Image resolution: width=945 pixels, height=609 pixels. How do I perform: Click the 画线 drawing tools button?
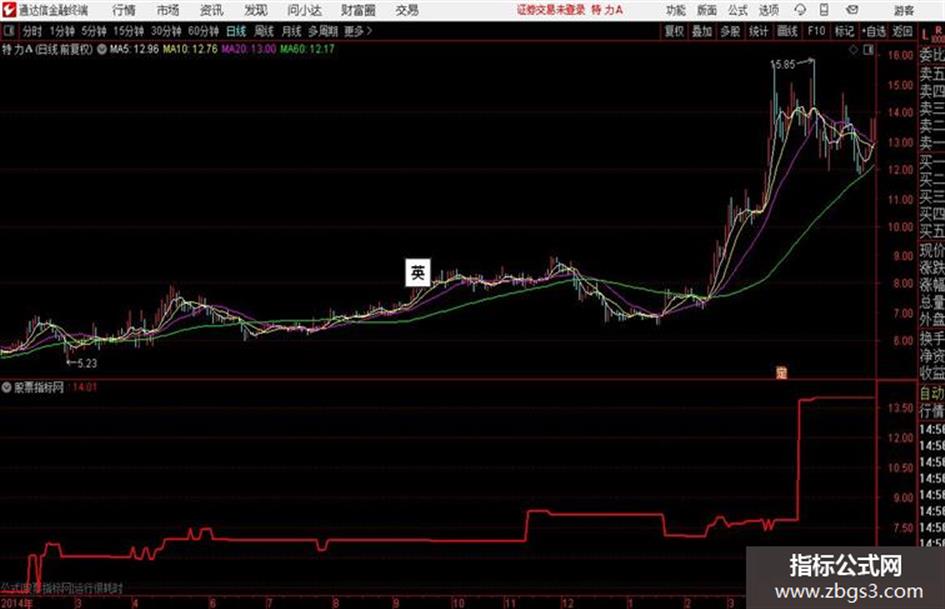pyautogui.click(x=787, y=31)
